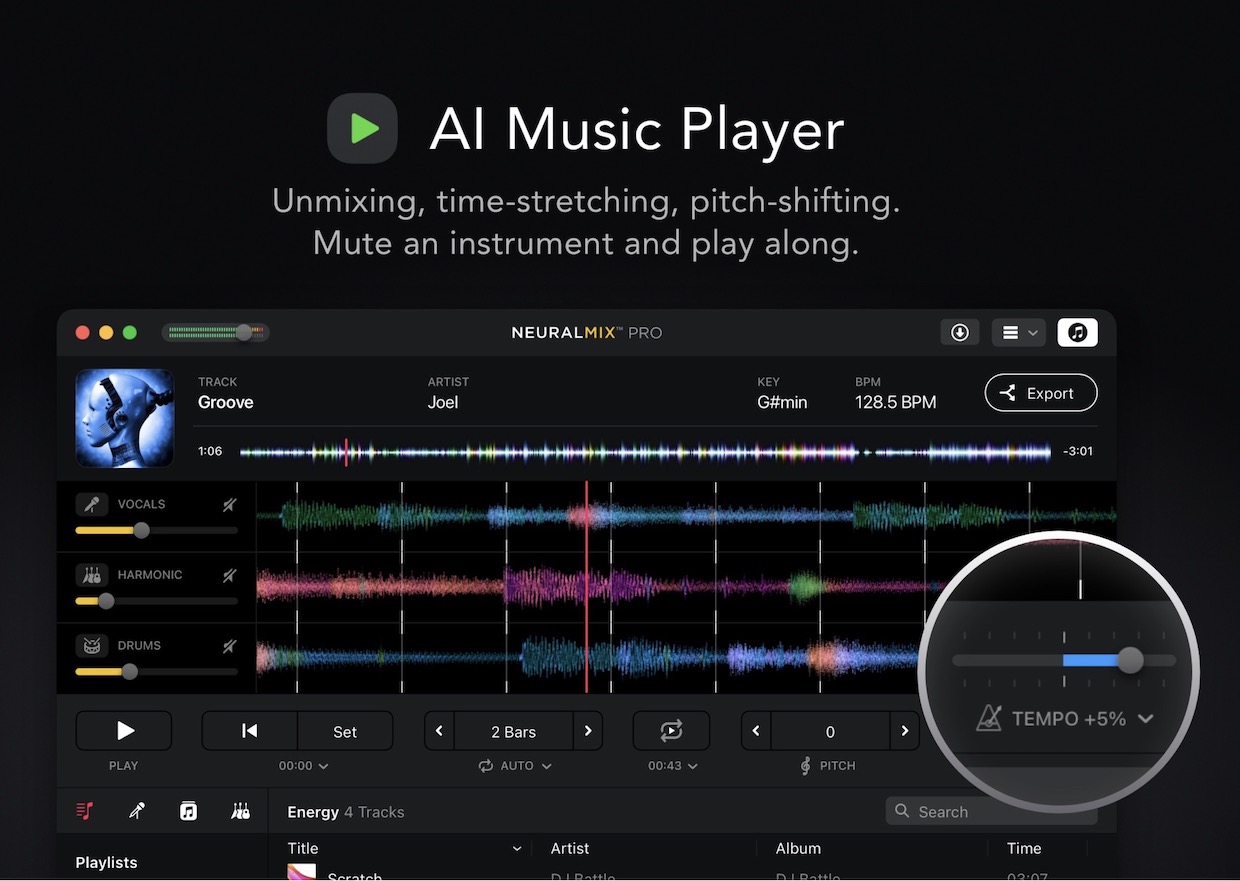Screen dimensions: 1240x881
Task: Click the Set cue button
Action: 345,731
